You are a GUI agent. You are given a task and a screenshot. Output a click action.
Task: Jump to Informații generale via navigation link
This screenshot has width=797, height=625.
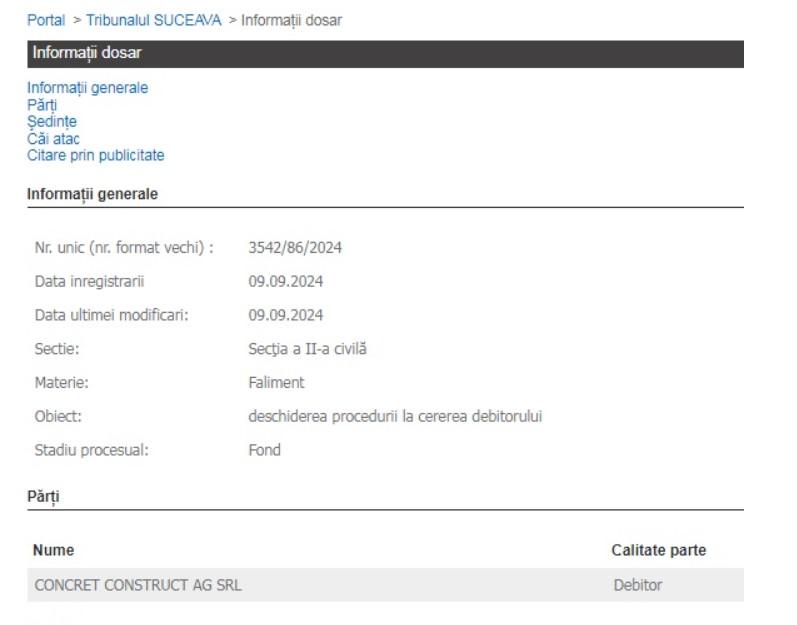point(87,88)
